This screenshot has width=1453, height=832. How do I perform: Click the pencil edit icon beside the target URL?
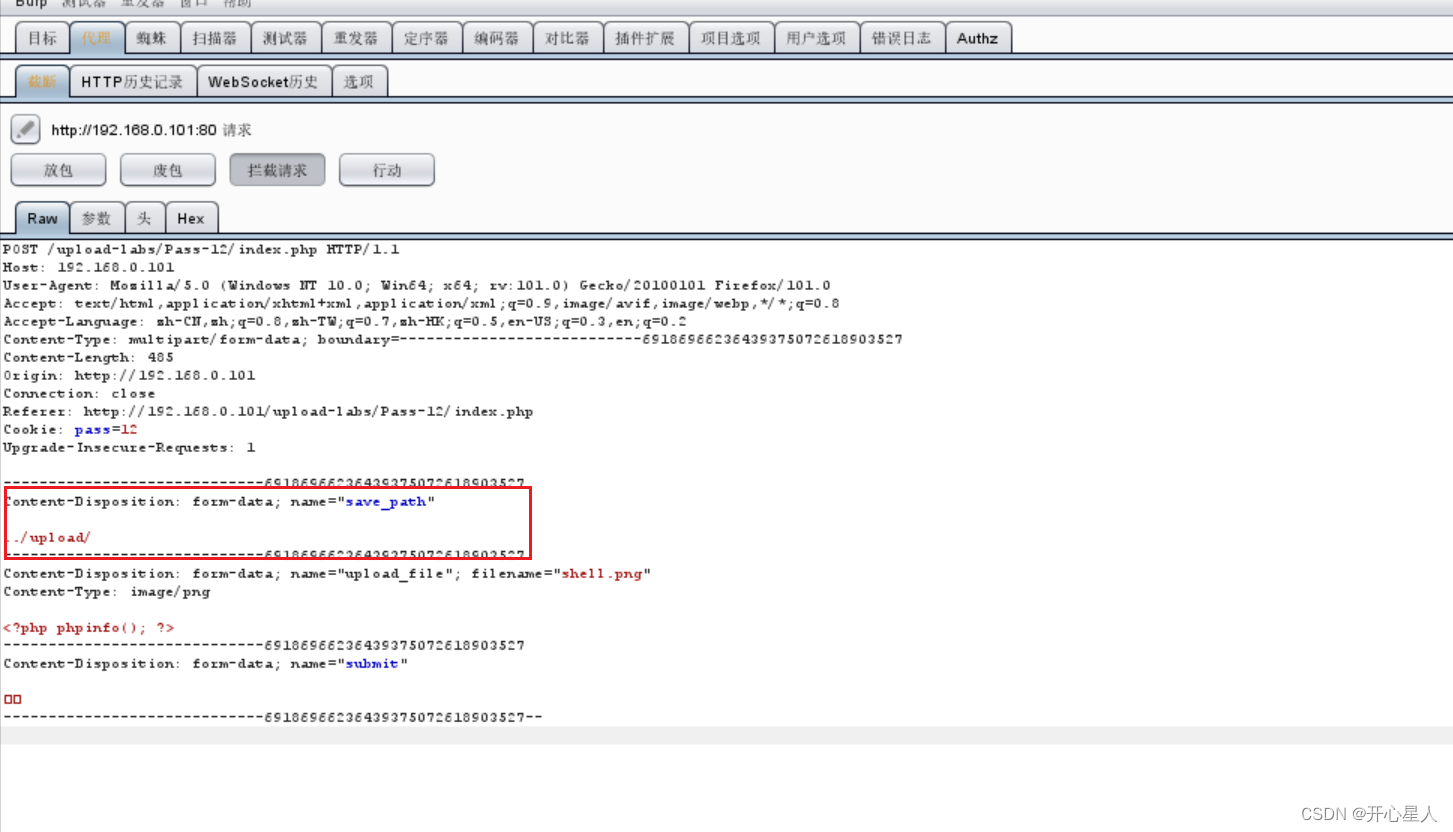point(26,129)
